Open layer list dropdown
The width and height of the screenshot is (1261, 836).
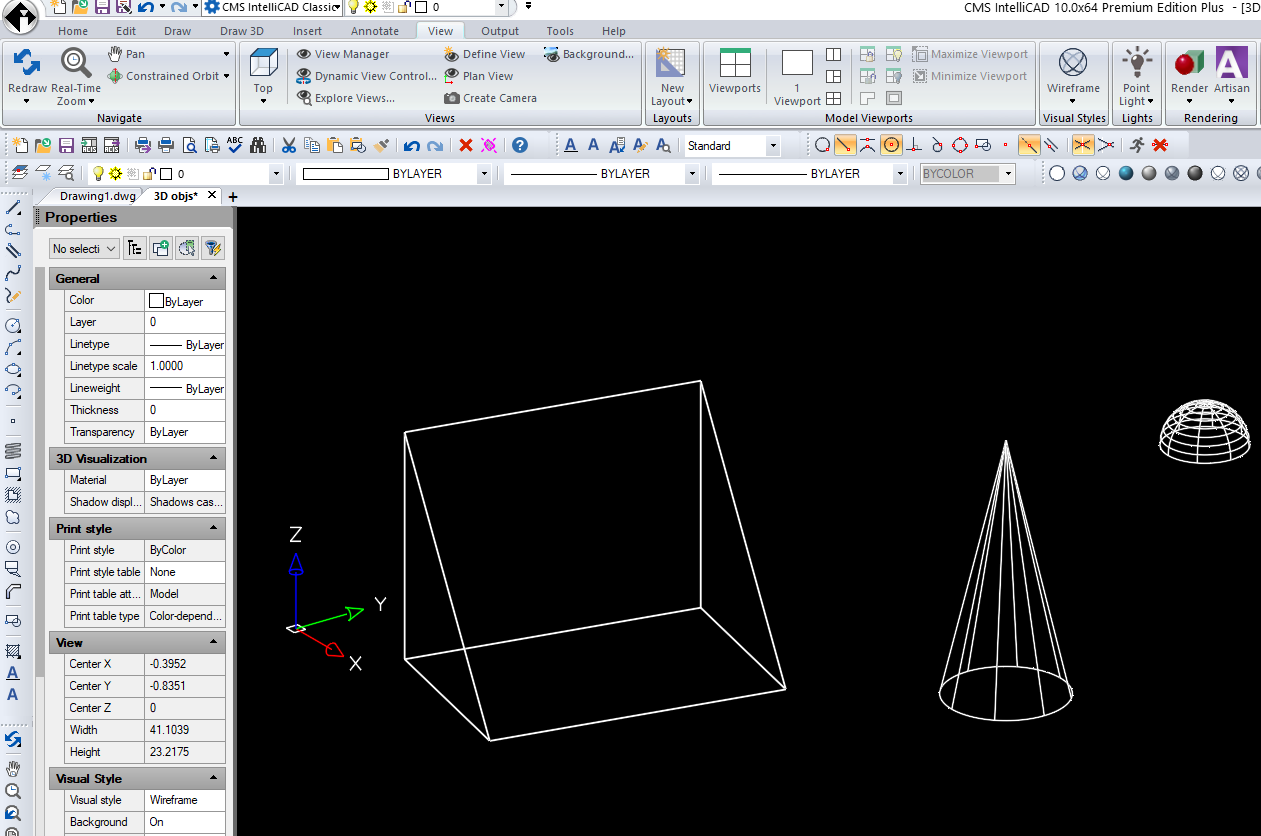point(277,174)
